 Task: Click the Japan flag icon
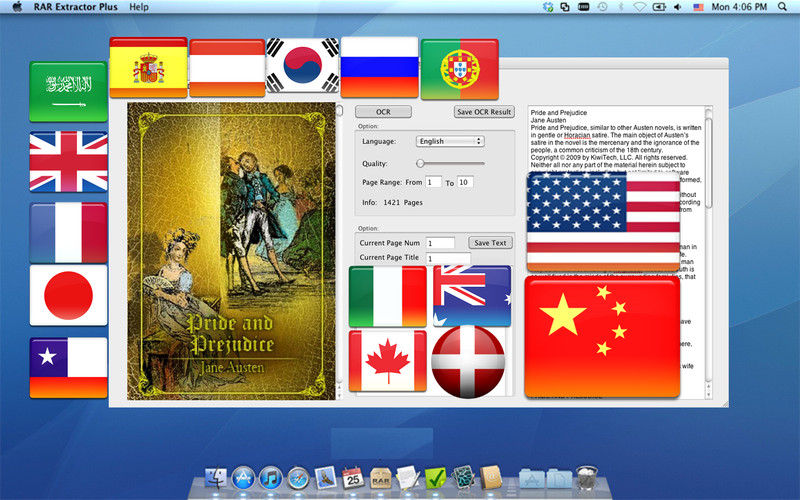point(68,295)
